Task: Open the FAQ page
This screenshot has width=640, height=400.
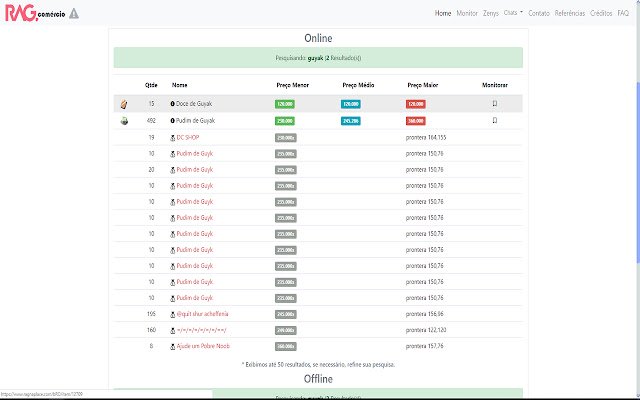Action: pyautogui.click(x=623, y=13)
